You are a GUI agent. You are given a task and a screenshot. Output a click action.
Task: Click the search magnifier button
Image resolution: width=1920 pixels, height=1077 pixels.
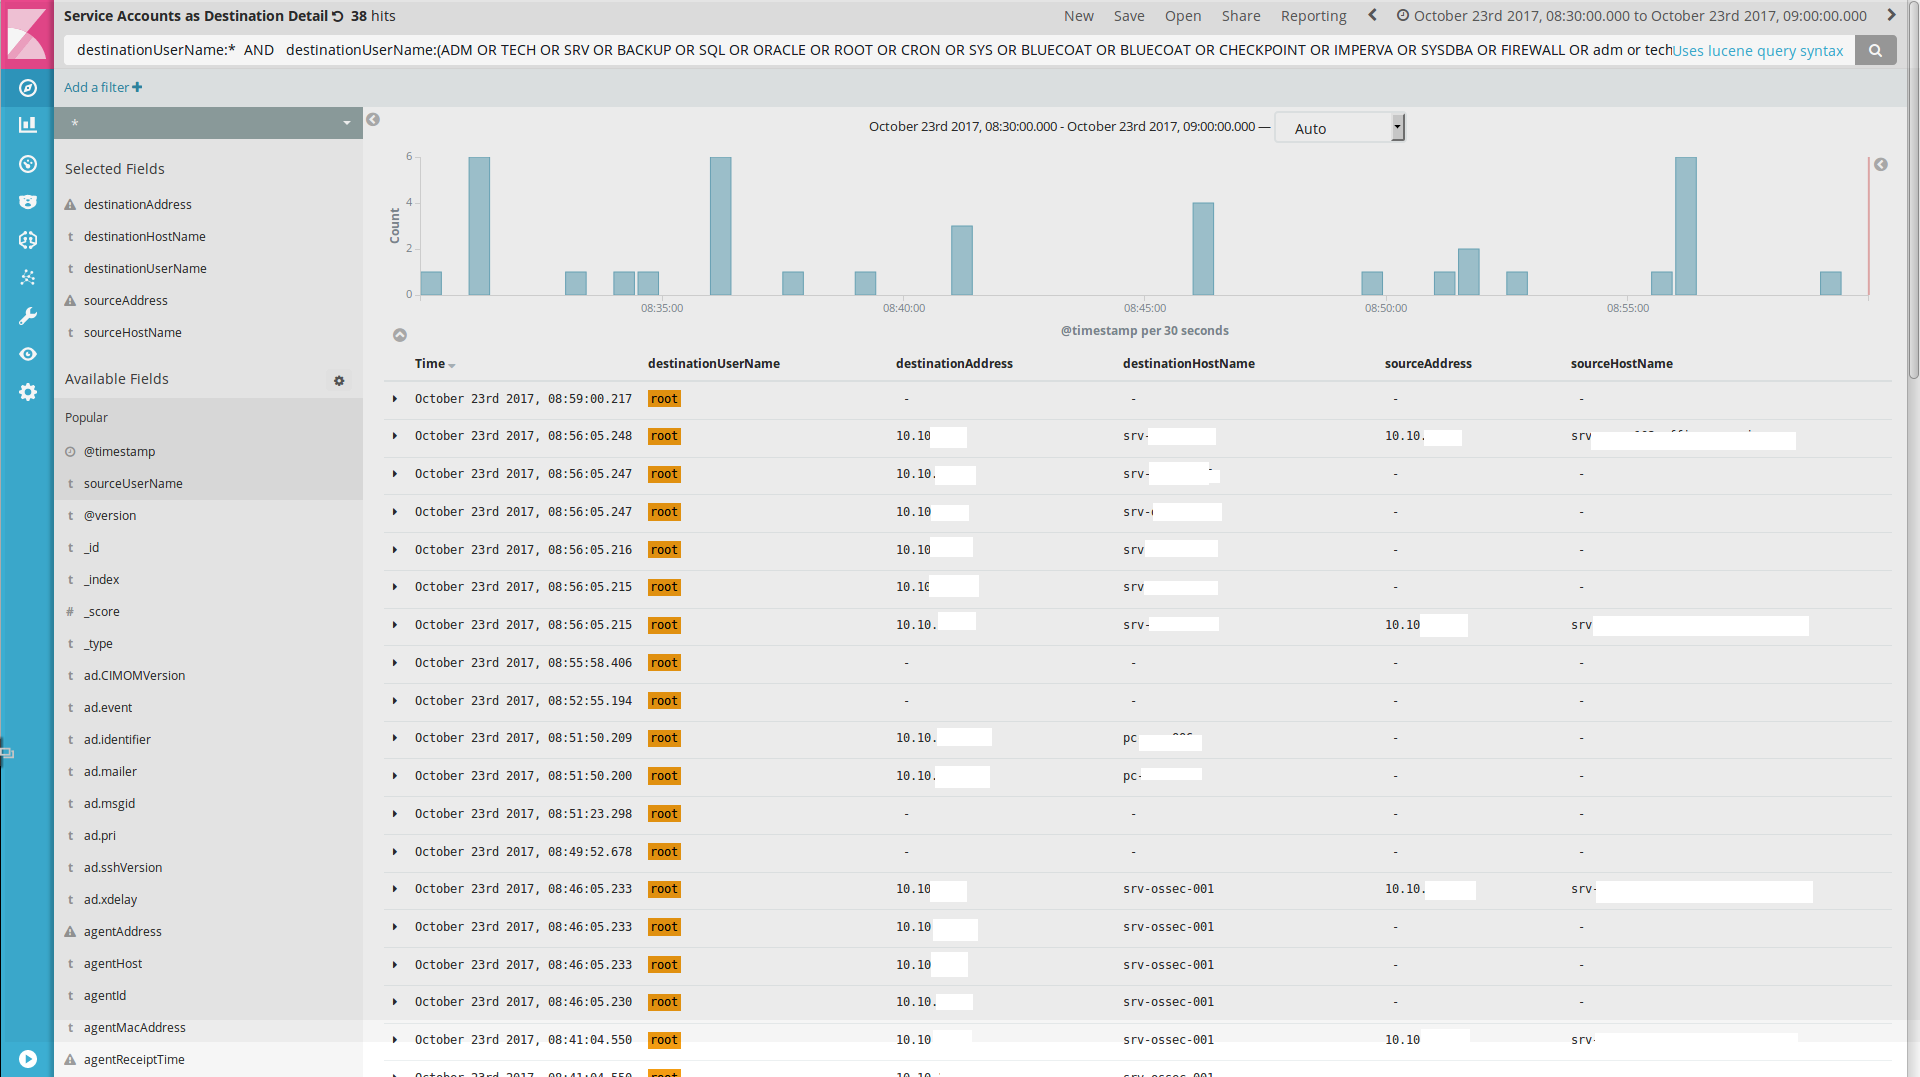click(1875, 50)
